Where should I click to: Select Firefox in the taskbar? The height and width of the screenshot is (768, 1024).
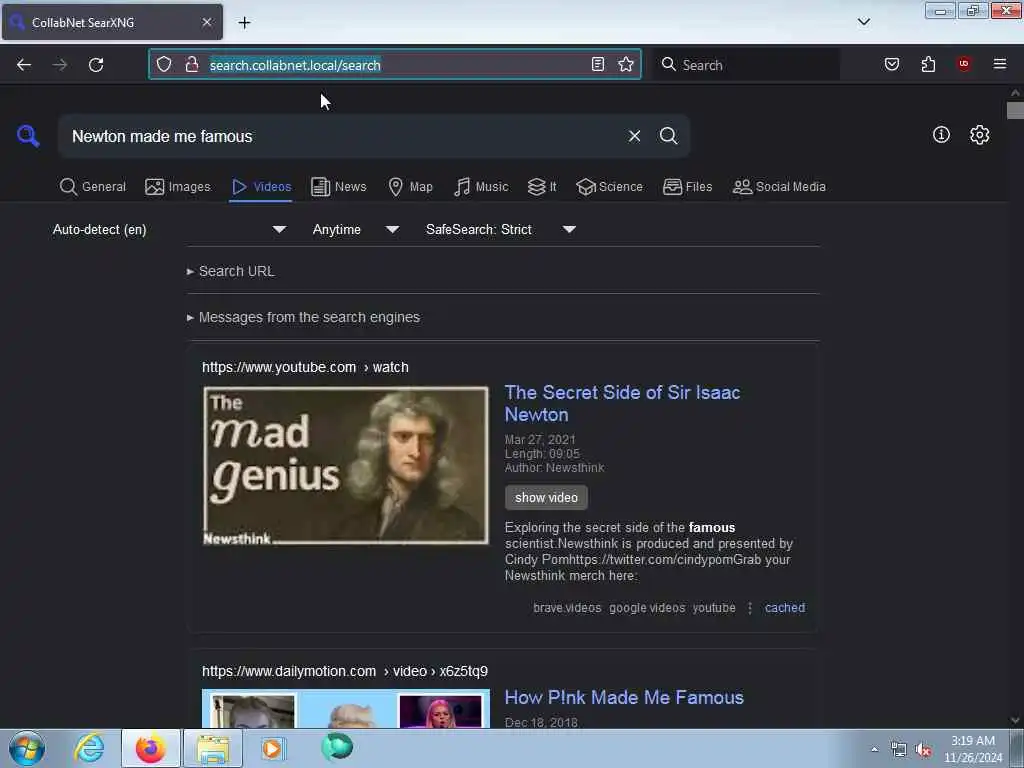[x=150, y=748]
